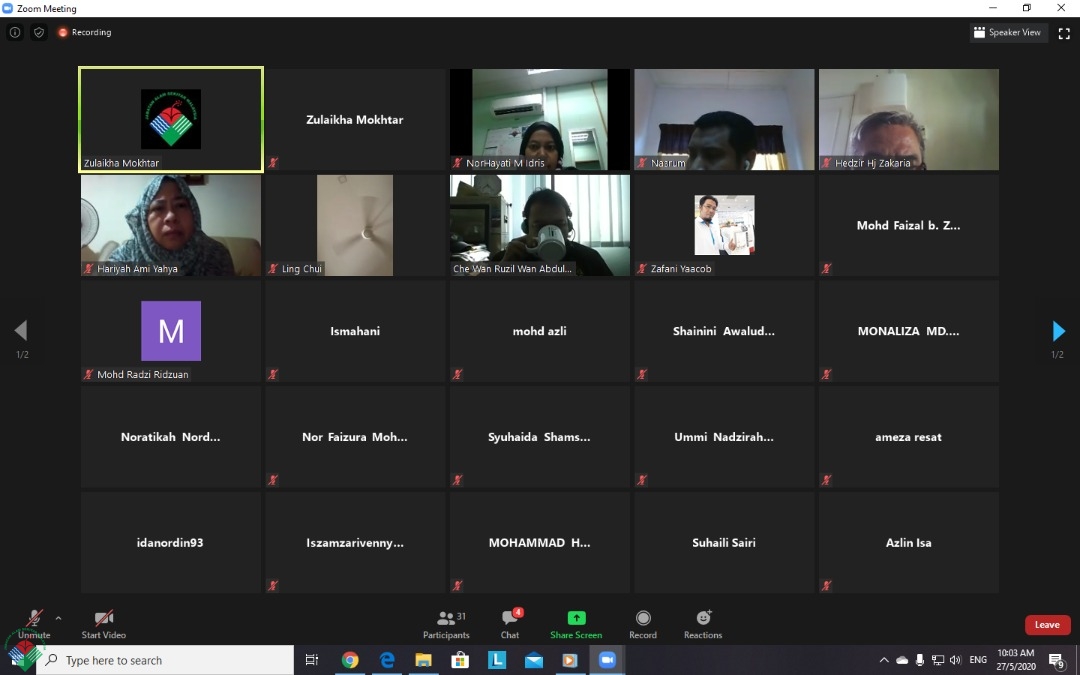
Task: Click Zoom icon on taskbar
Action: (607, 661)
